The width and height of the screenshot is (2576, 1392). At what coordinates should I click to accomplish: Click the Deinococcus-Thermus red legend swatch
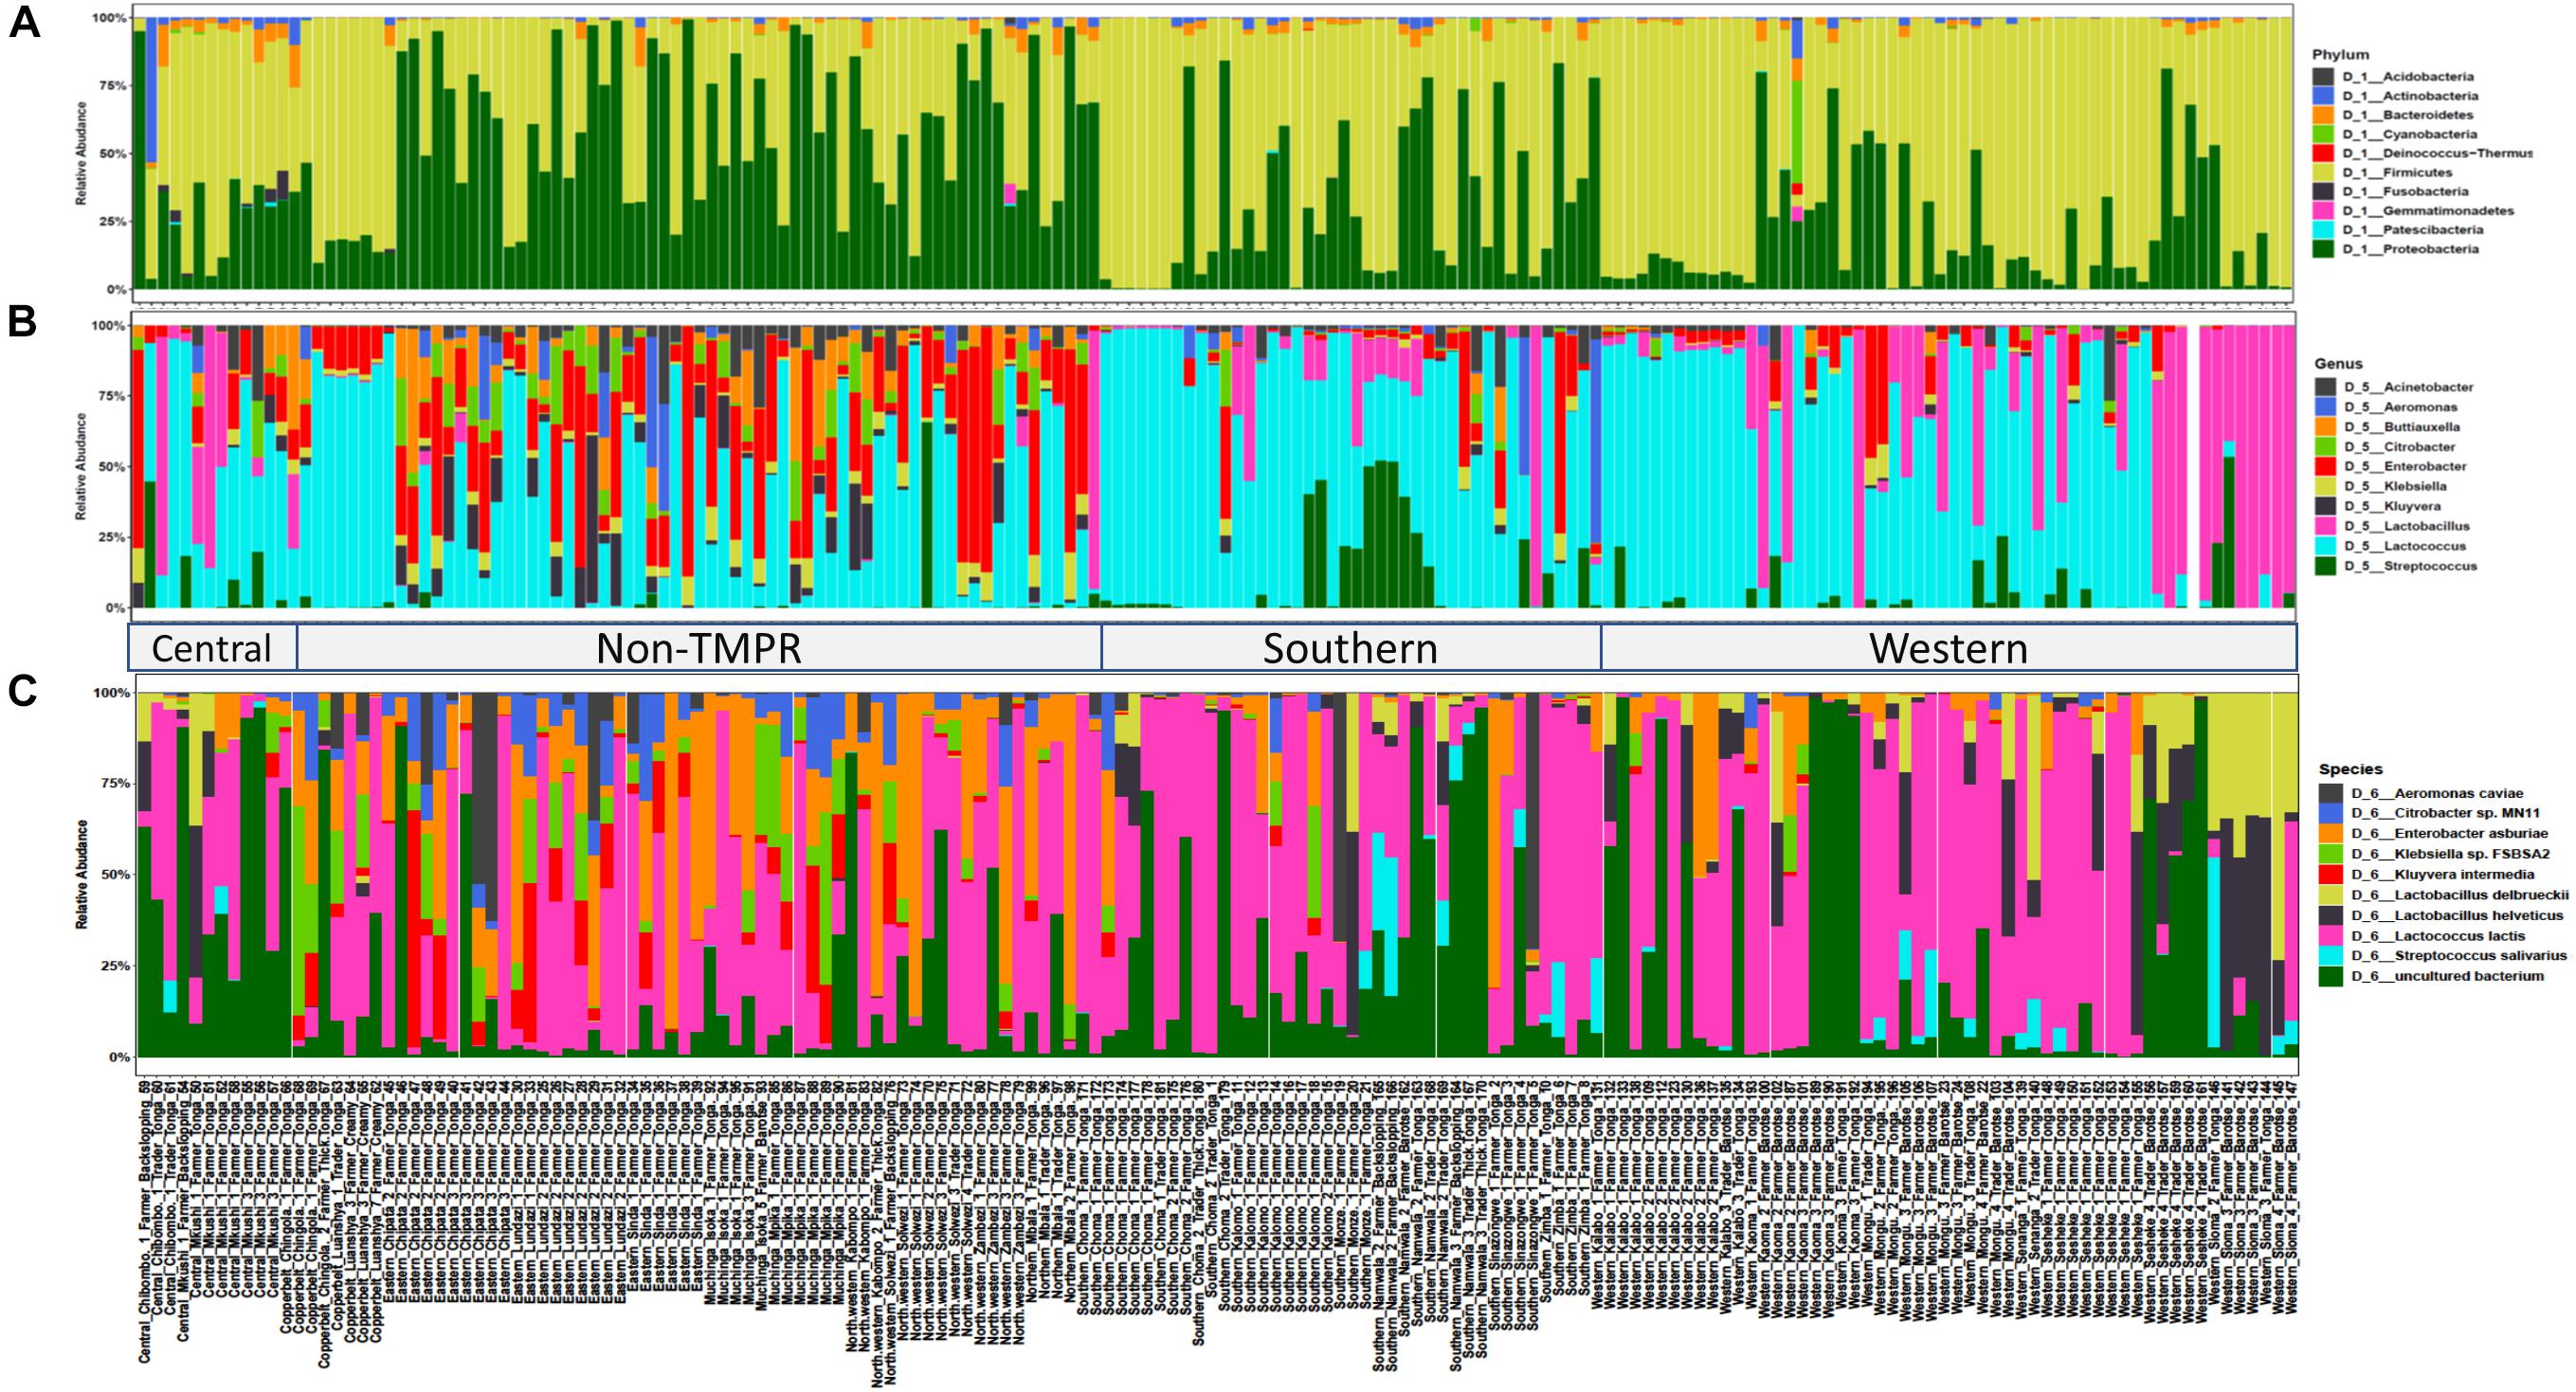point(2322,153)
